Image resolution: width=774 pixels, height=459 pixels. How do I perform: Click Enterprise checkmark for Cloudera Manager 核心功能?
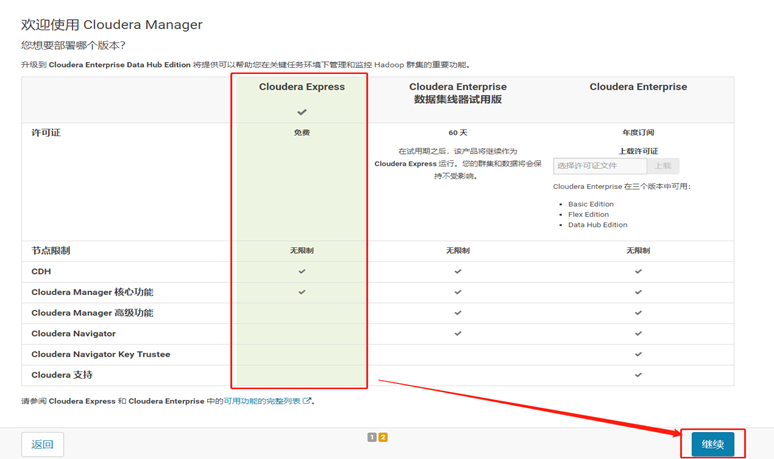tap(638, 292)
